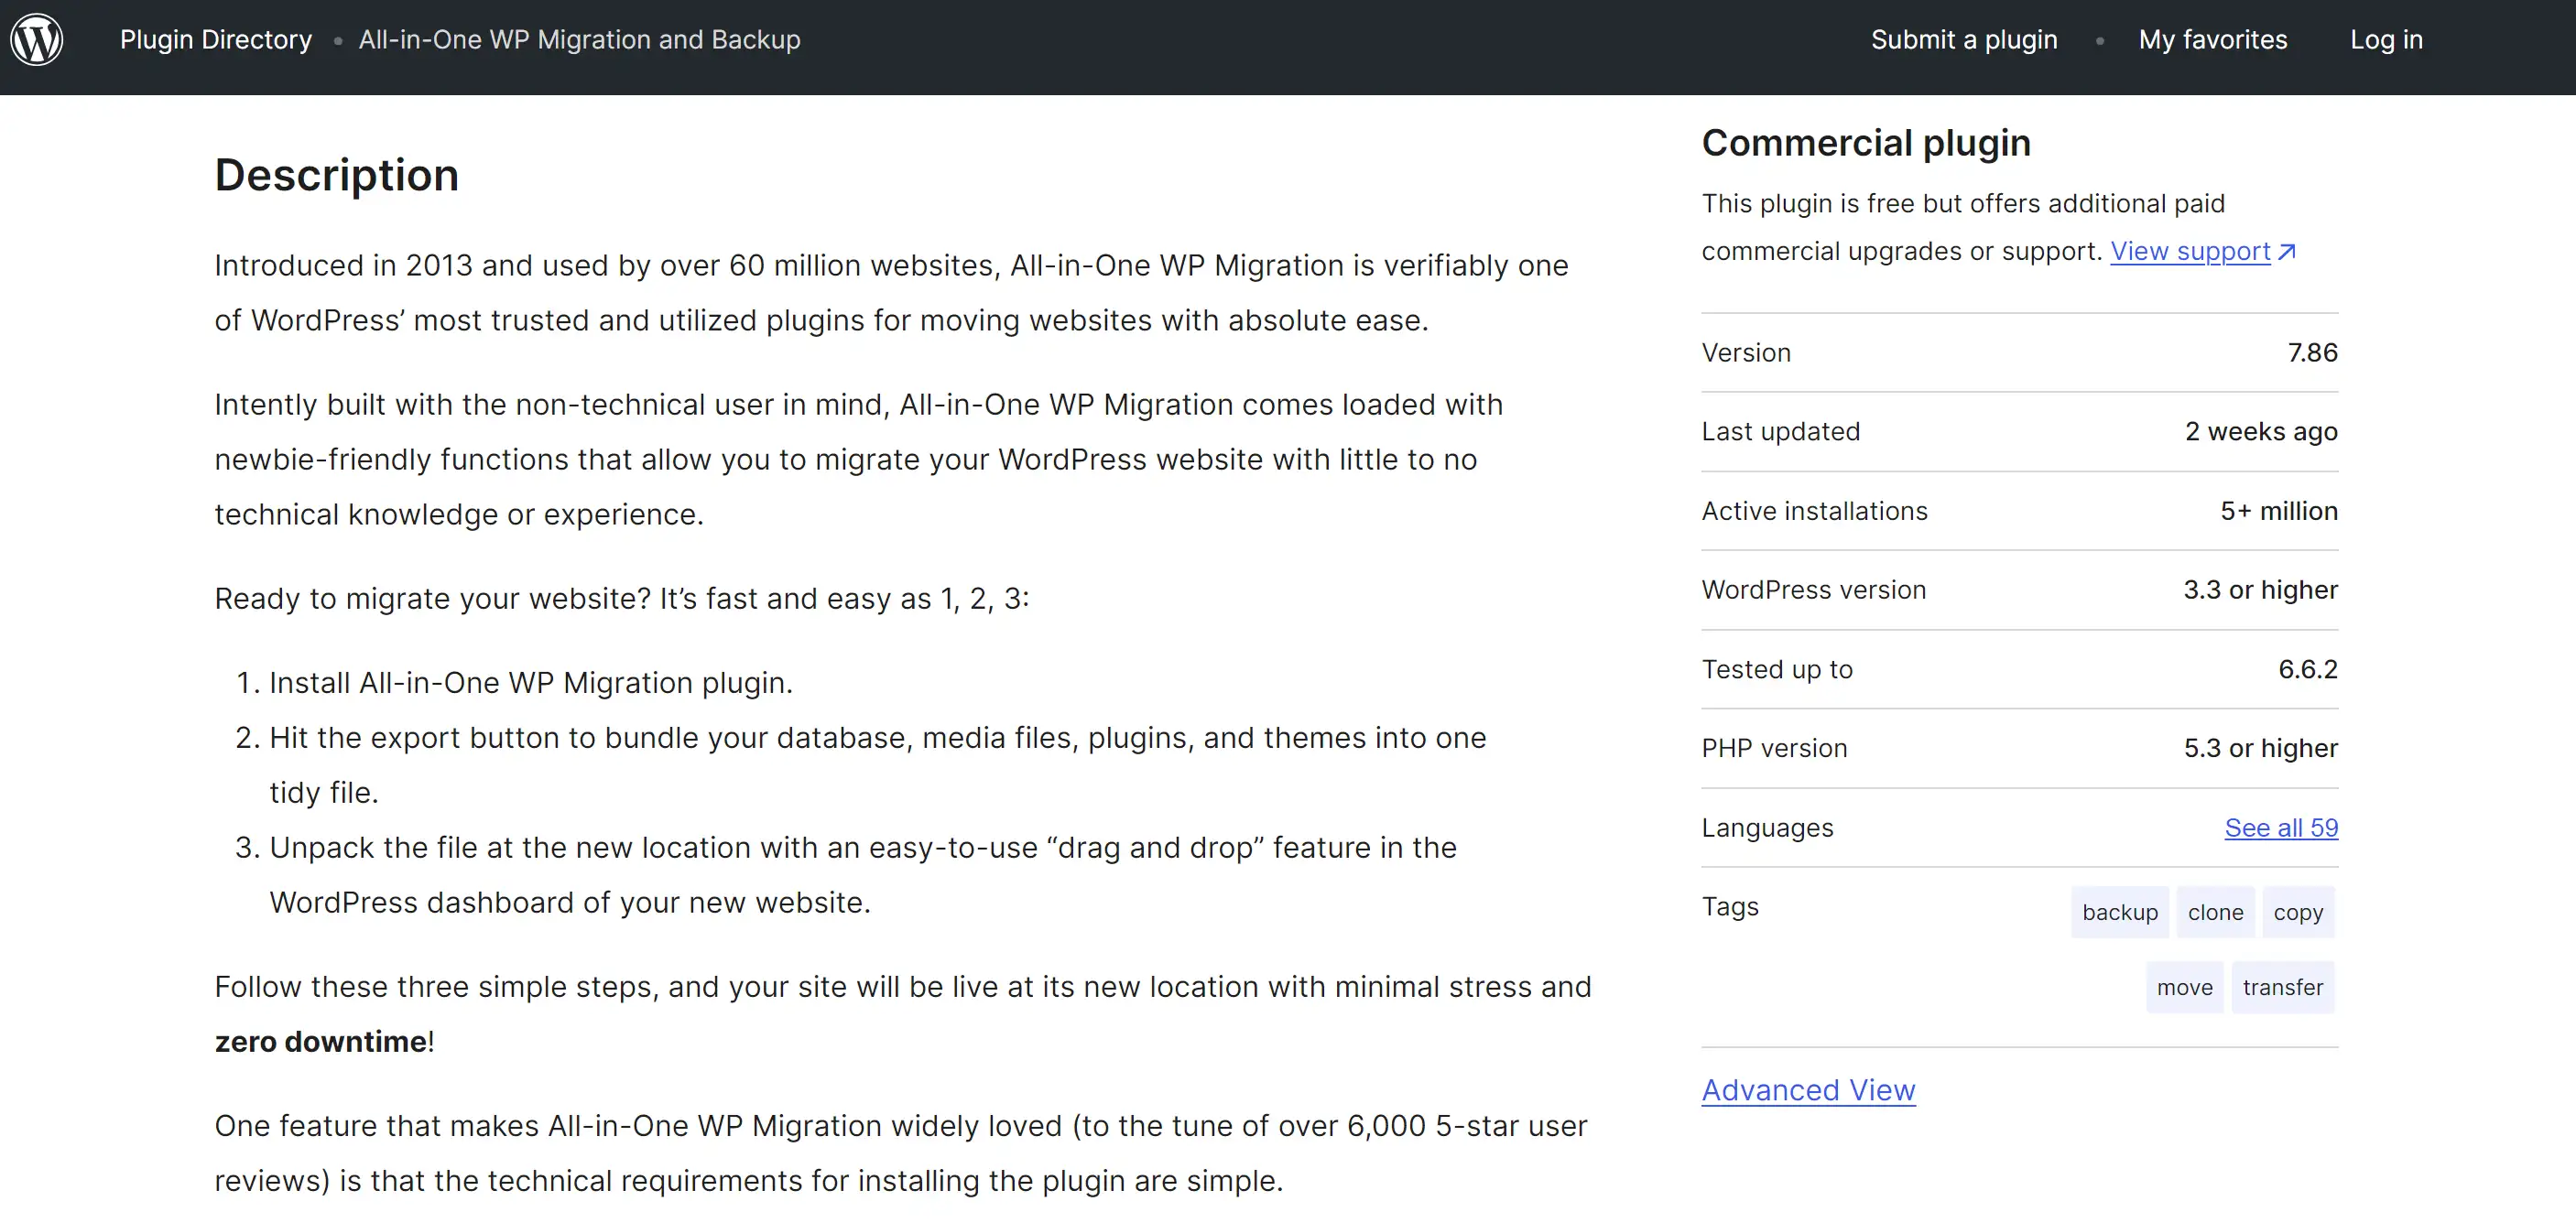The width and height of the screenshot is (2576, 1223).
Task: Select the backup tag
Action: [2120, 912]
